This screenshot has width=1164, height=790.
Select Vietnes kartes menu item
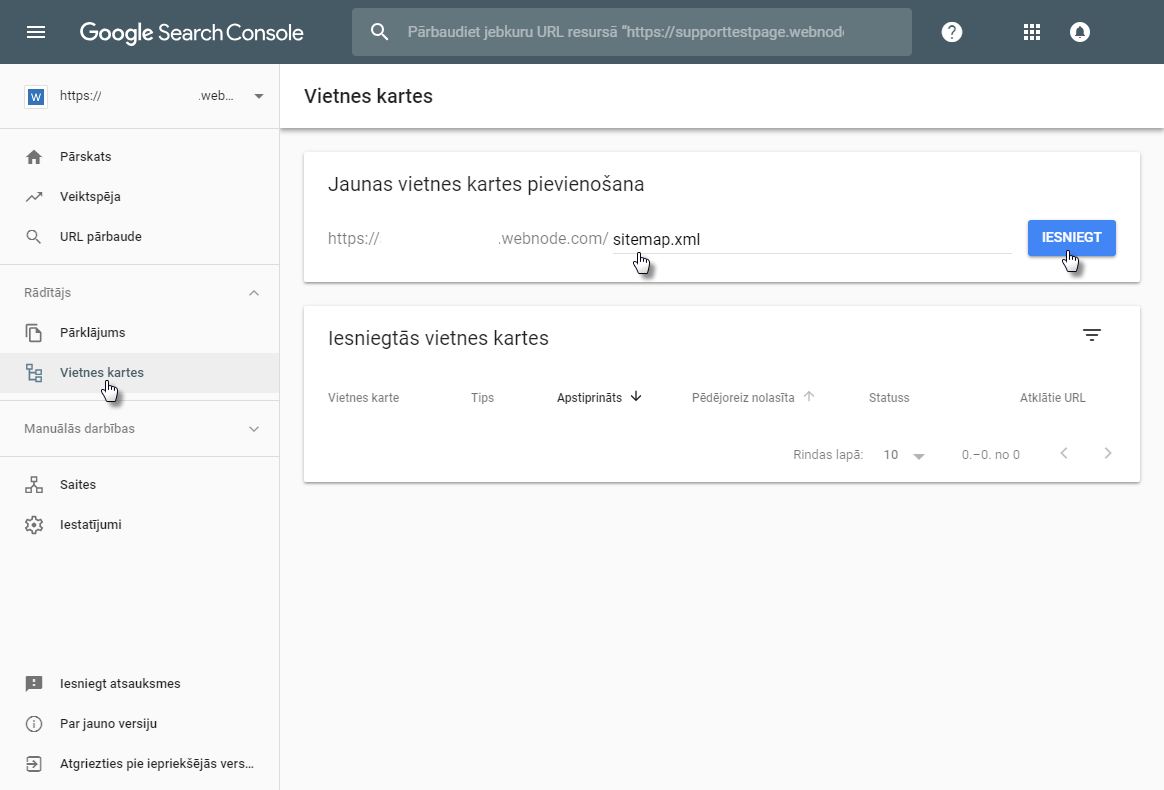point(140,373)
